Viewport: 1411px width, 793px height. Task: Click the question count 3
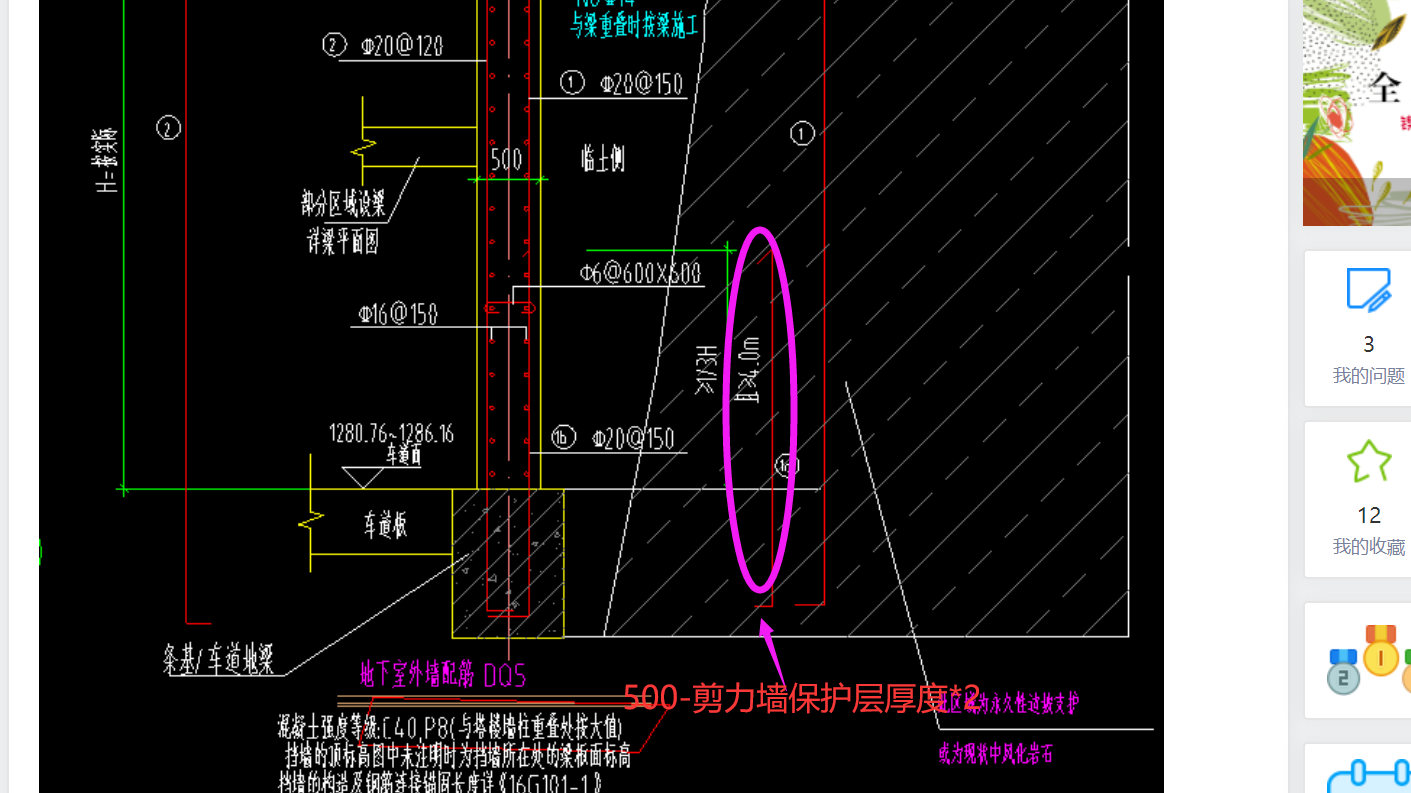pyautogui.click(x=1368, y=344)
